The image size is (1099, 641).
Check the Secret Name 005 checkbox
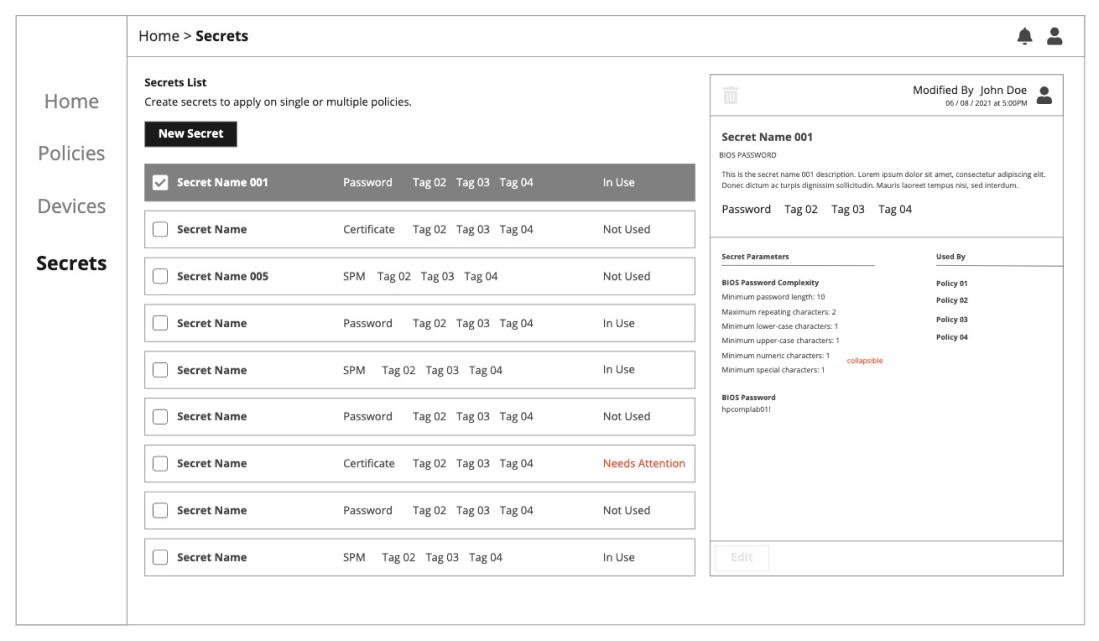pyautogui.click(x=160, y=276)
